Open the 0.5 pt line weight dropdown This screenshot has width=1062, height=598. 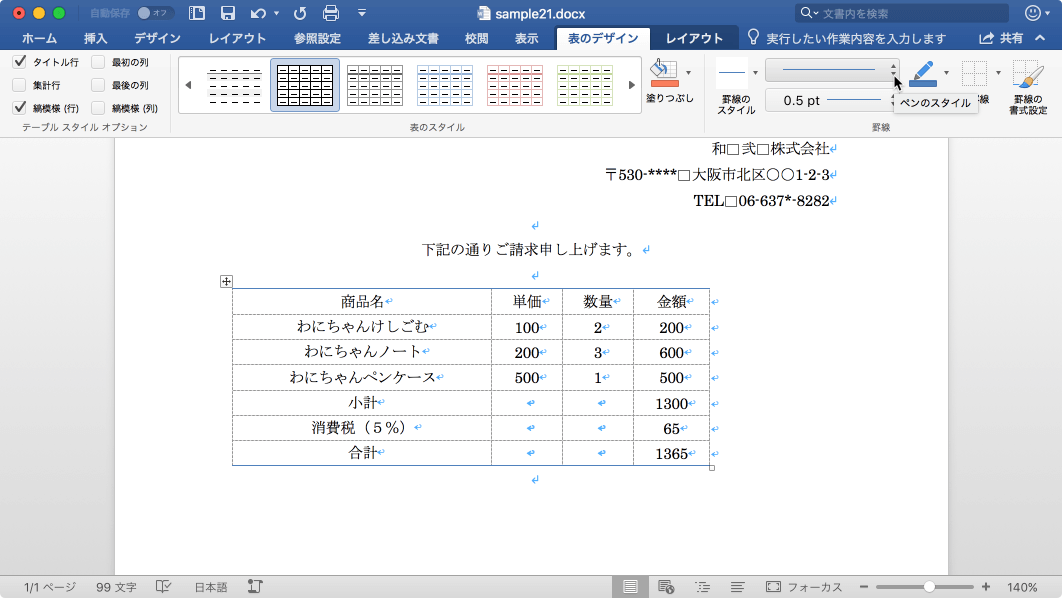832,100
